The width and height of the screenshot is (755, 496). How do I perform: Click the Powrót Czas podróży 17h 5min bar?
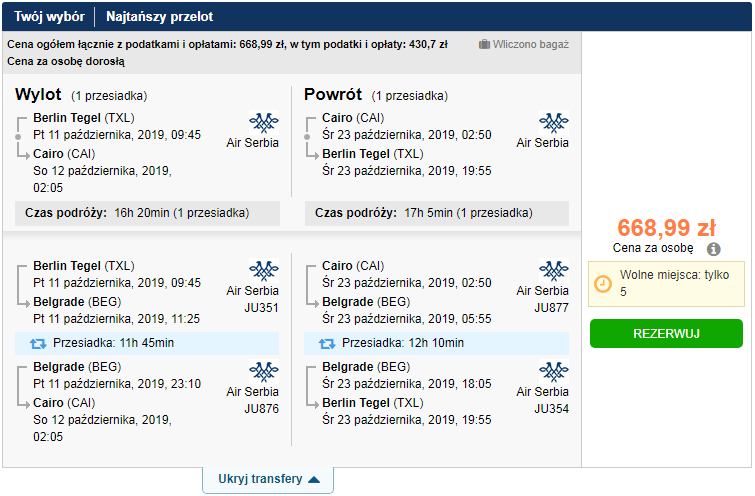pos(437,213)
